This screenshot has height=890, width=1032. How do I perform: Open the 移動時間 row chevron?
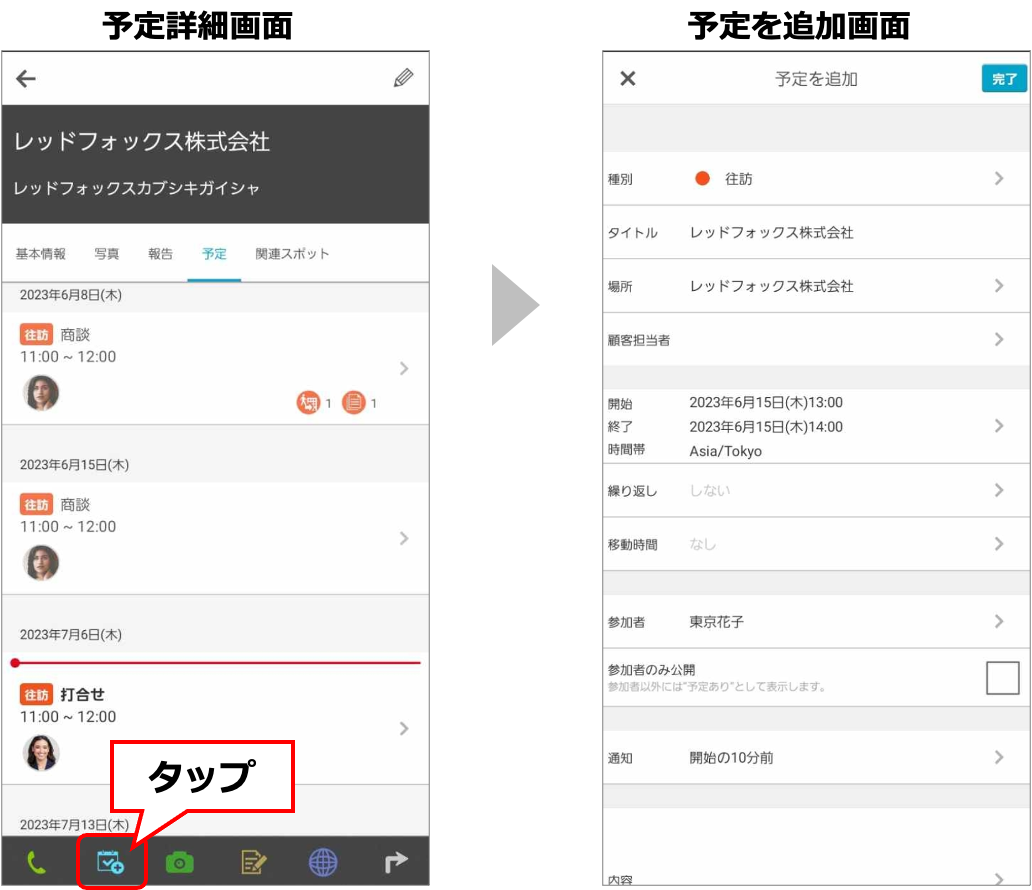(x=999, y=544)
